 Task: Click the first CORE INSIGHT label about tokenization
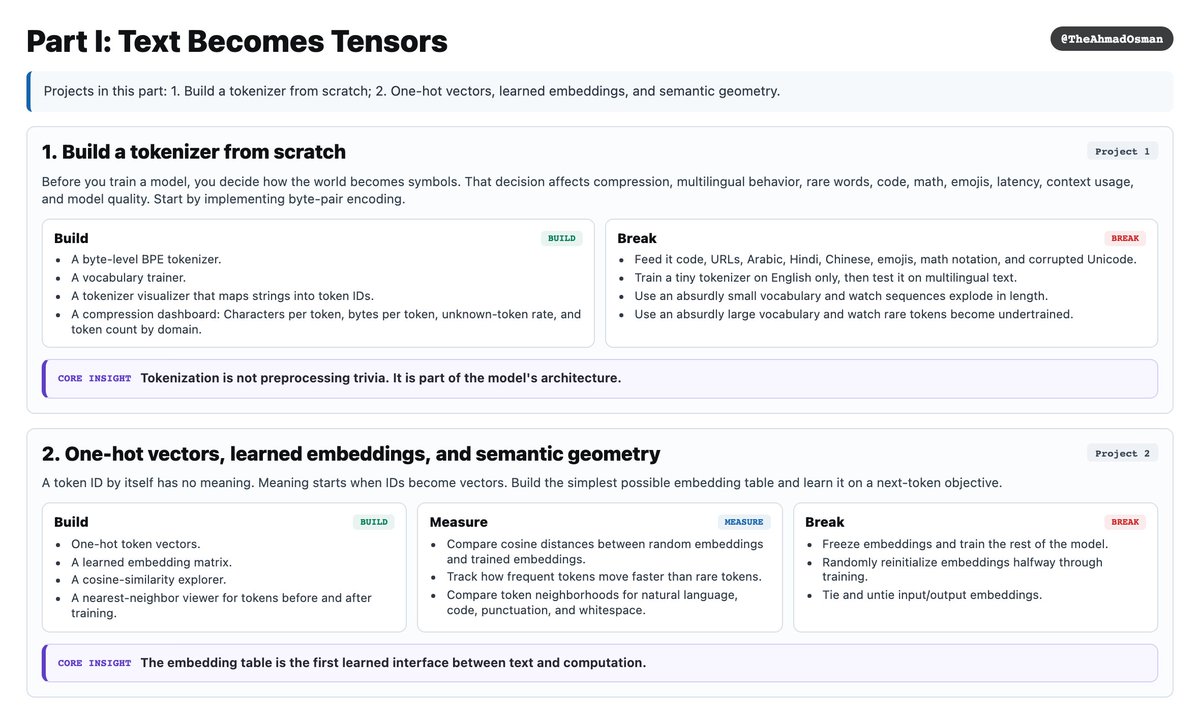pyautogui.click(x=94, y=379)
